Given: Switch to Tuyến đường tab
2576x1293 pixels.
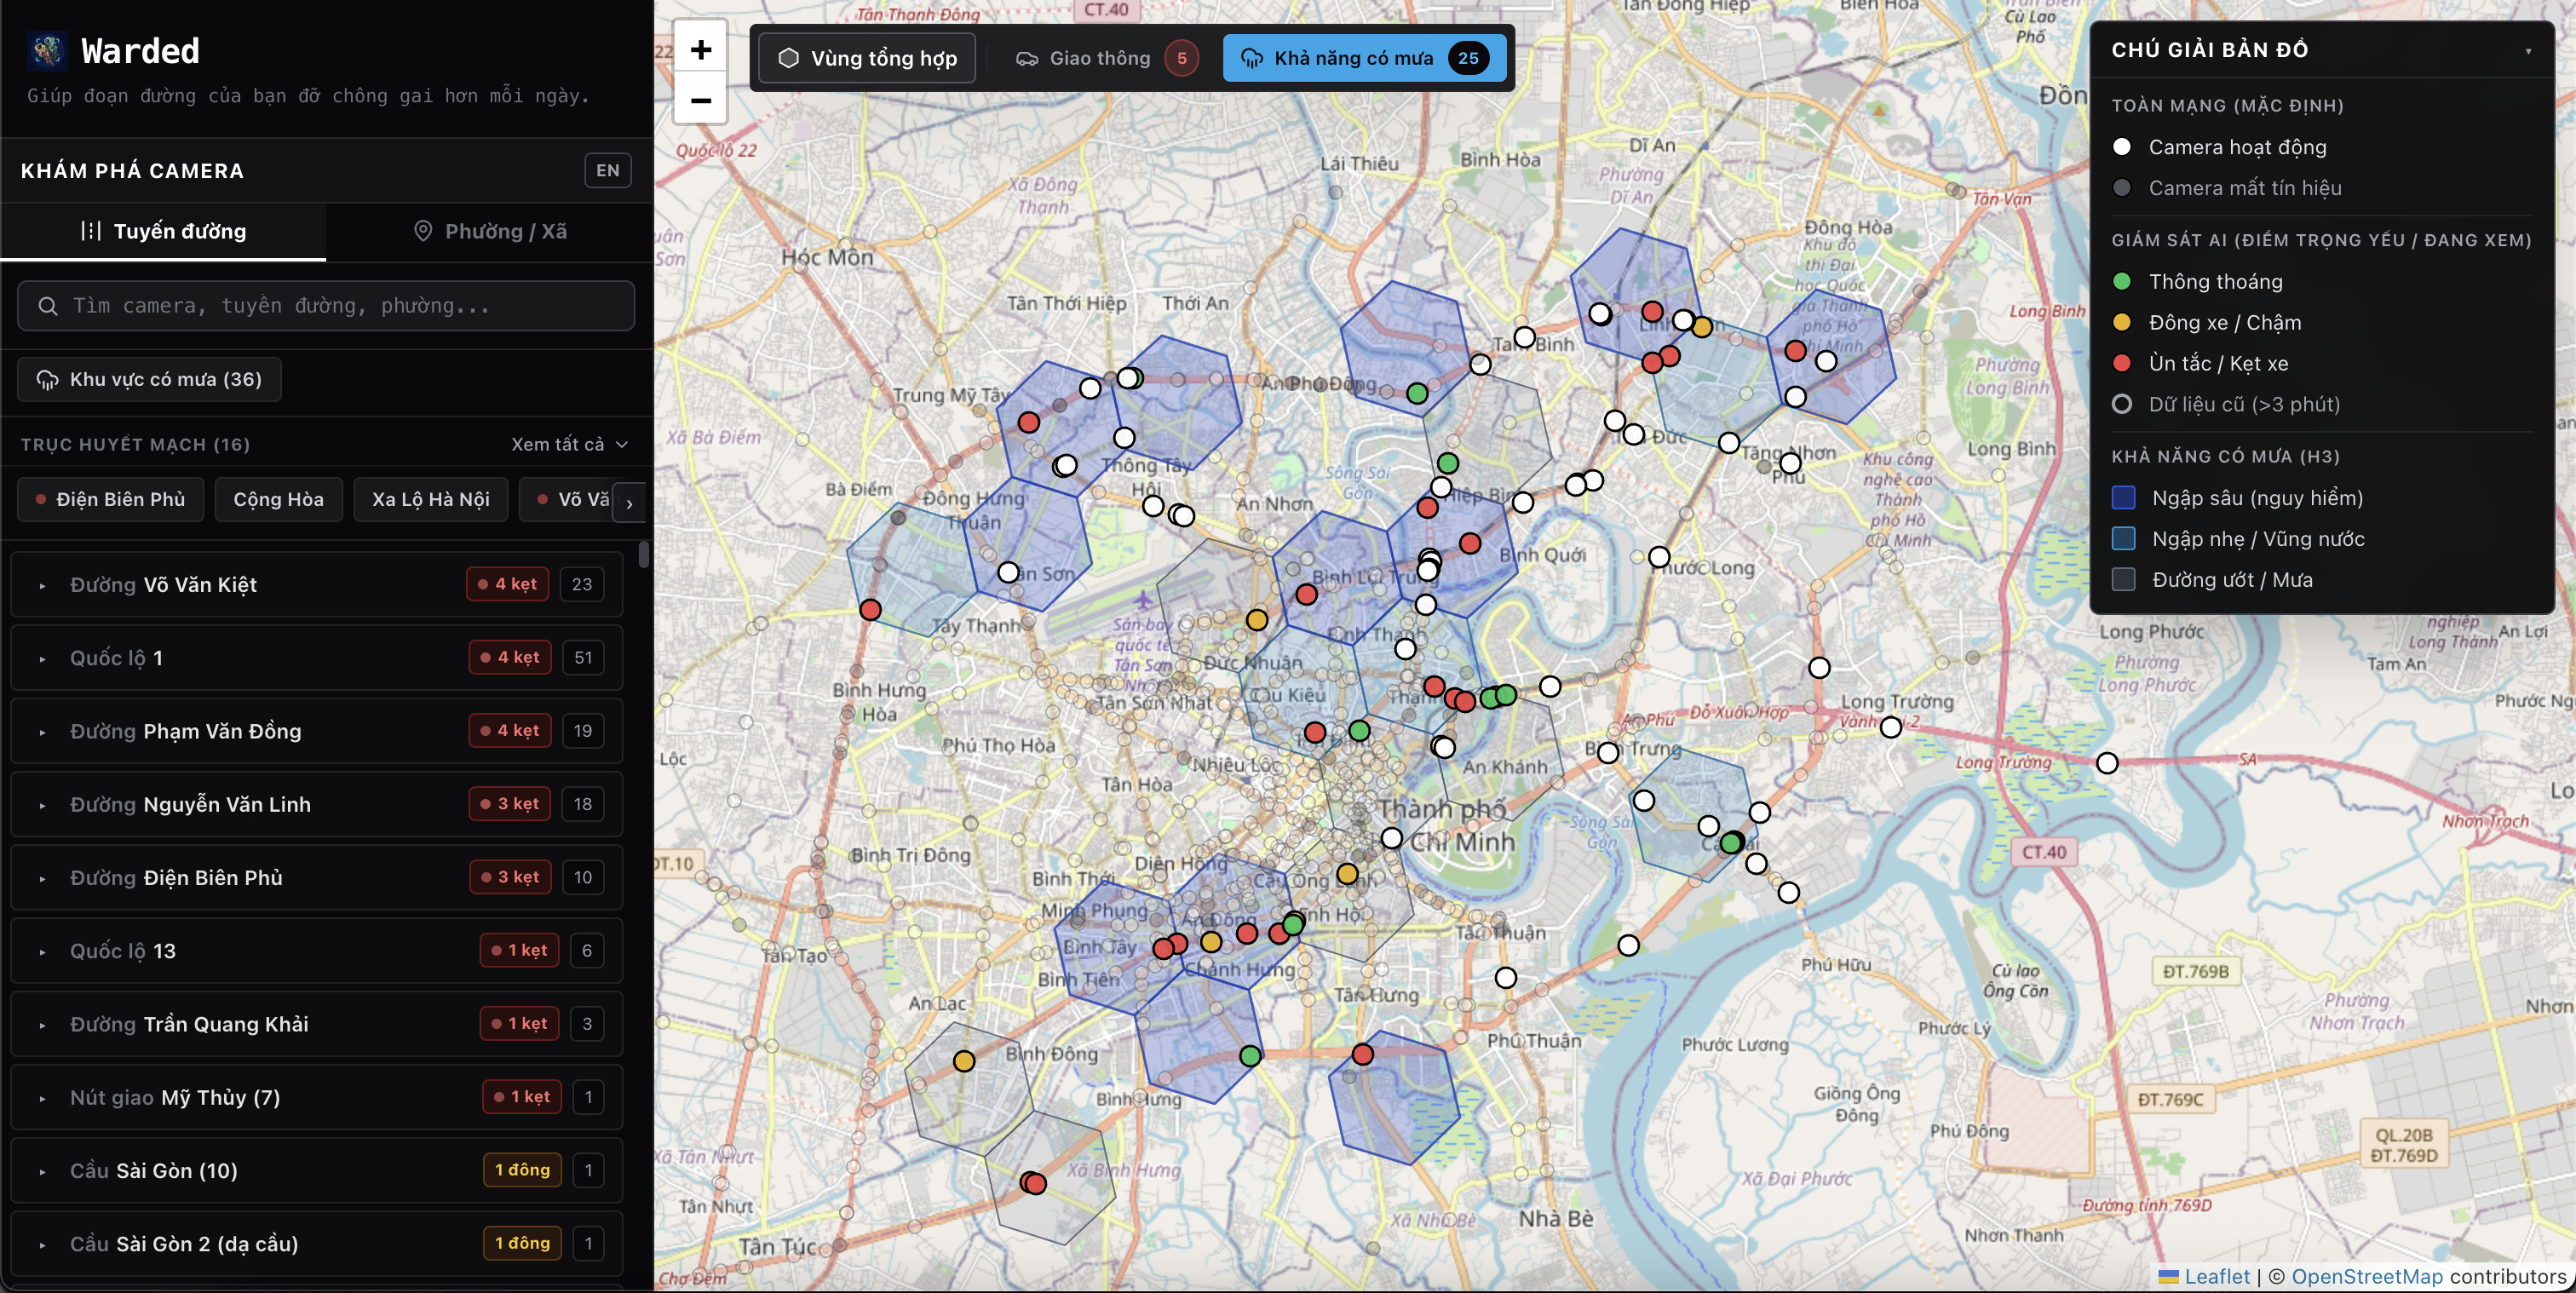Looking at the screenshot, I should (x=163, y=231).
